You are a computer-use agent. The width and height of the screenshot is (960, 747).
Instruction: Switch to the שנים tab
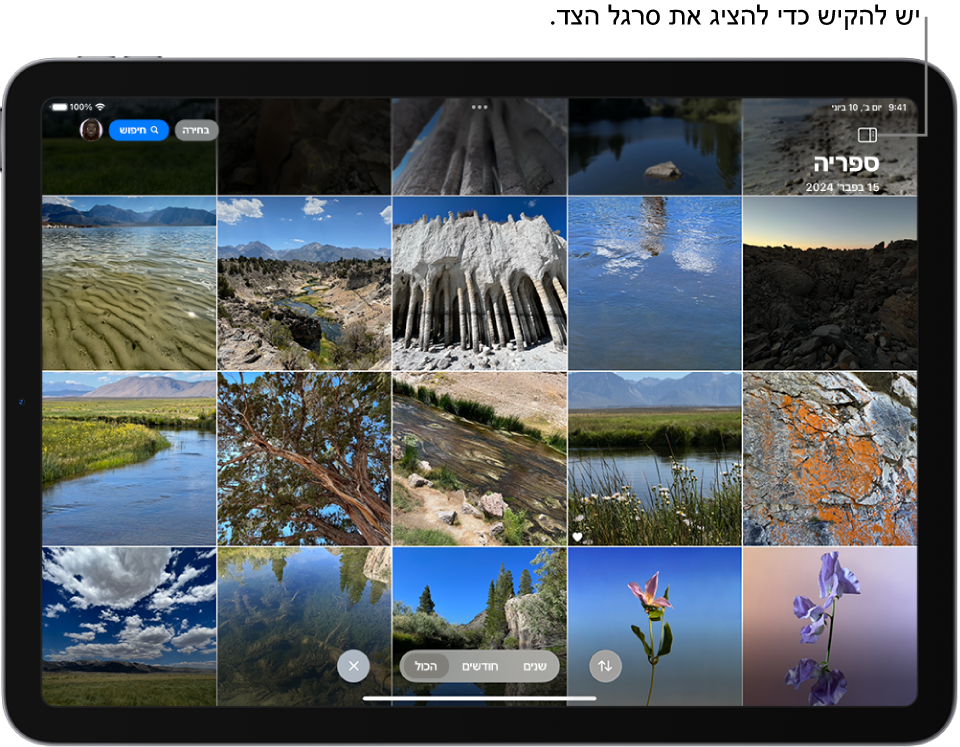(x=534, y=666)
